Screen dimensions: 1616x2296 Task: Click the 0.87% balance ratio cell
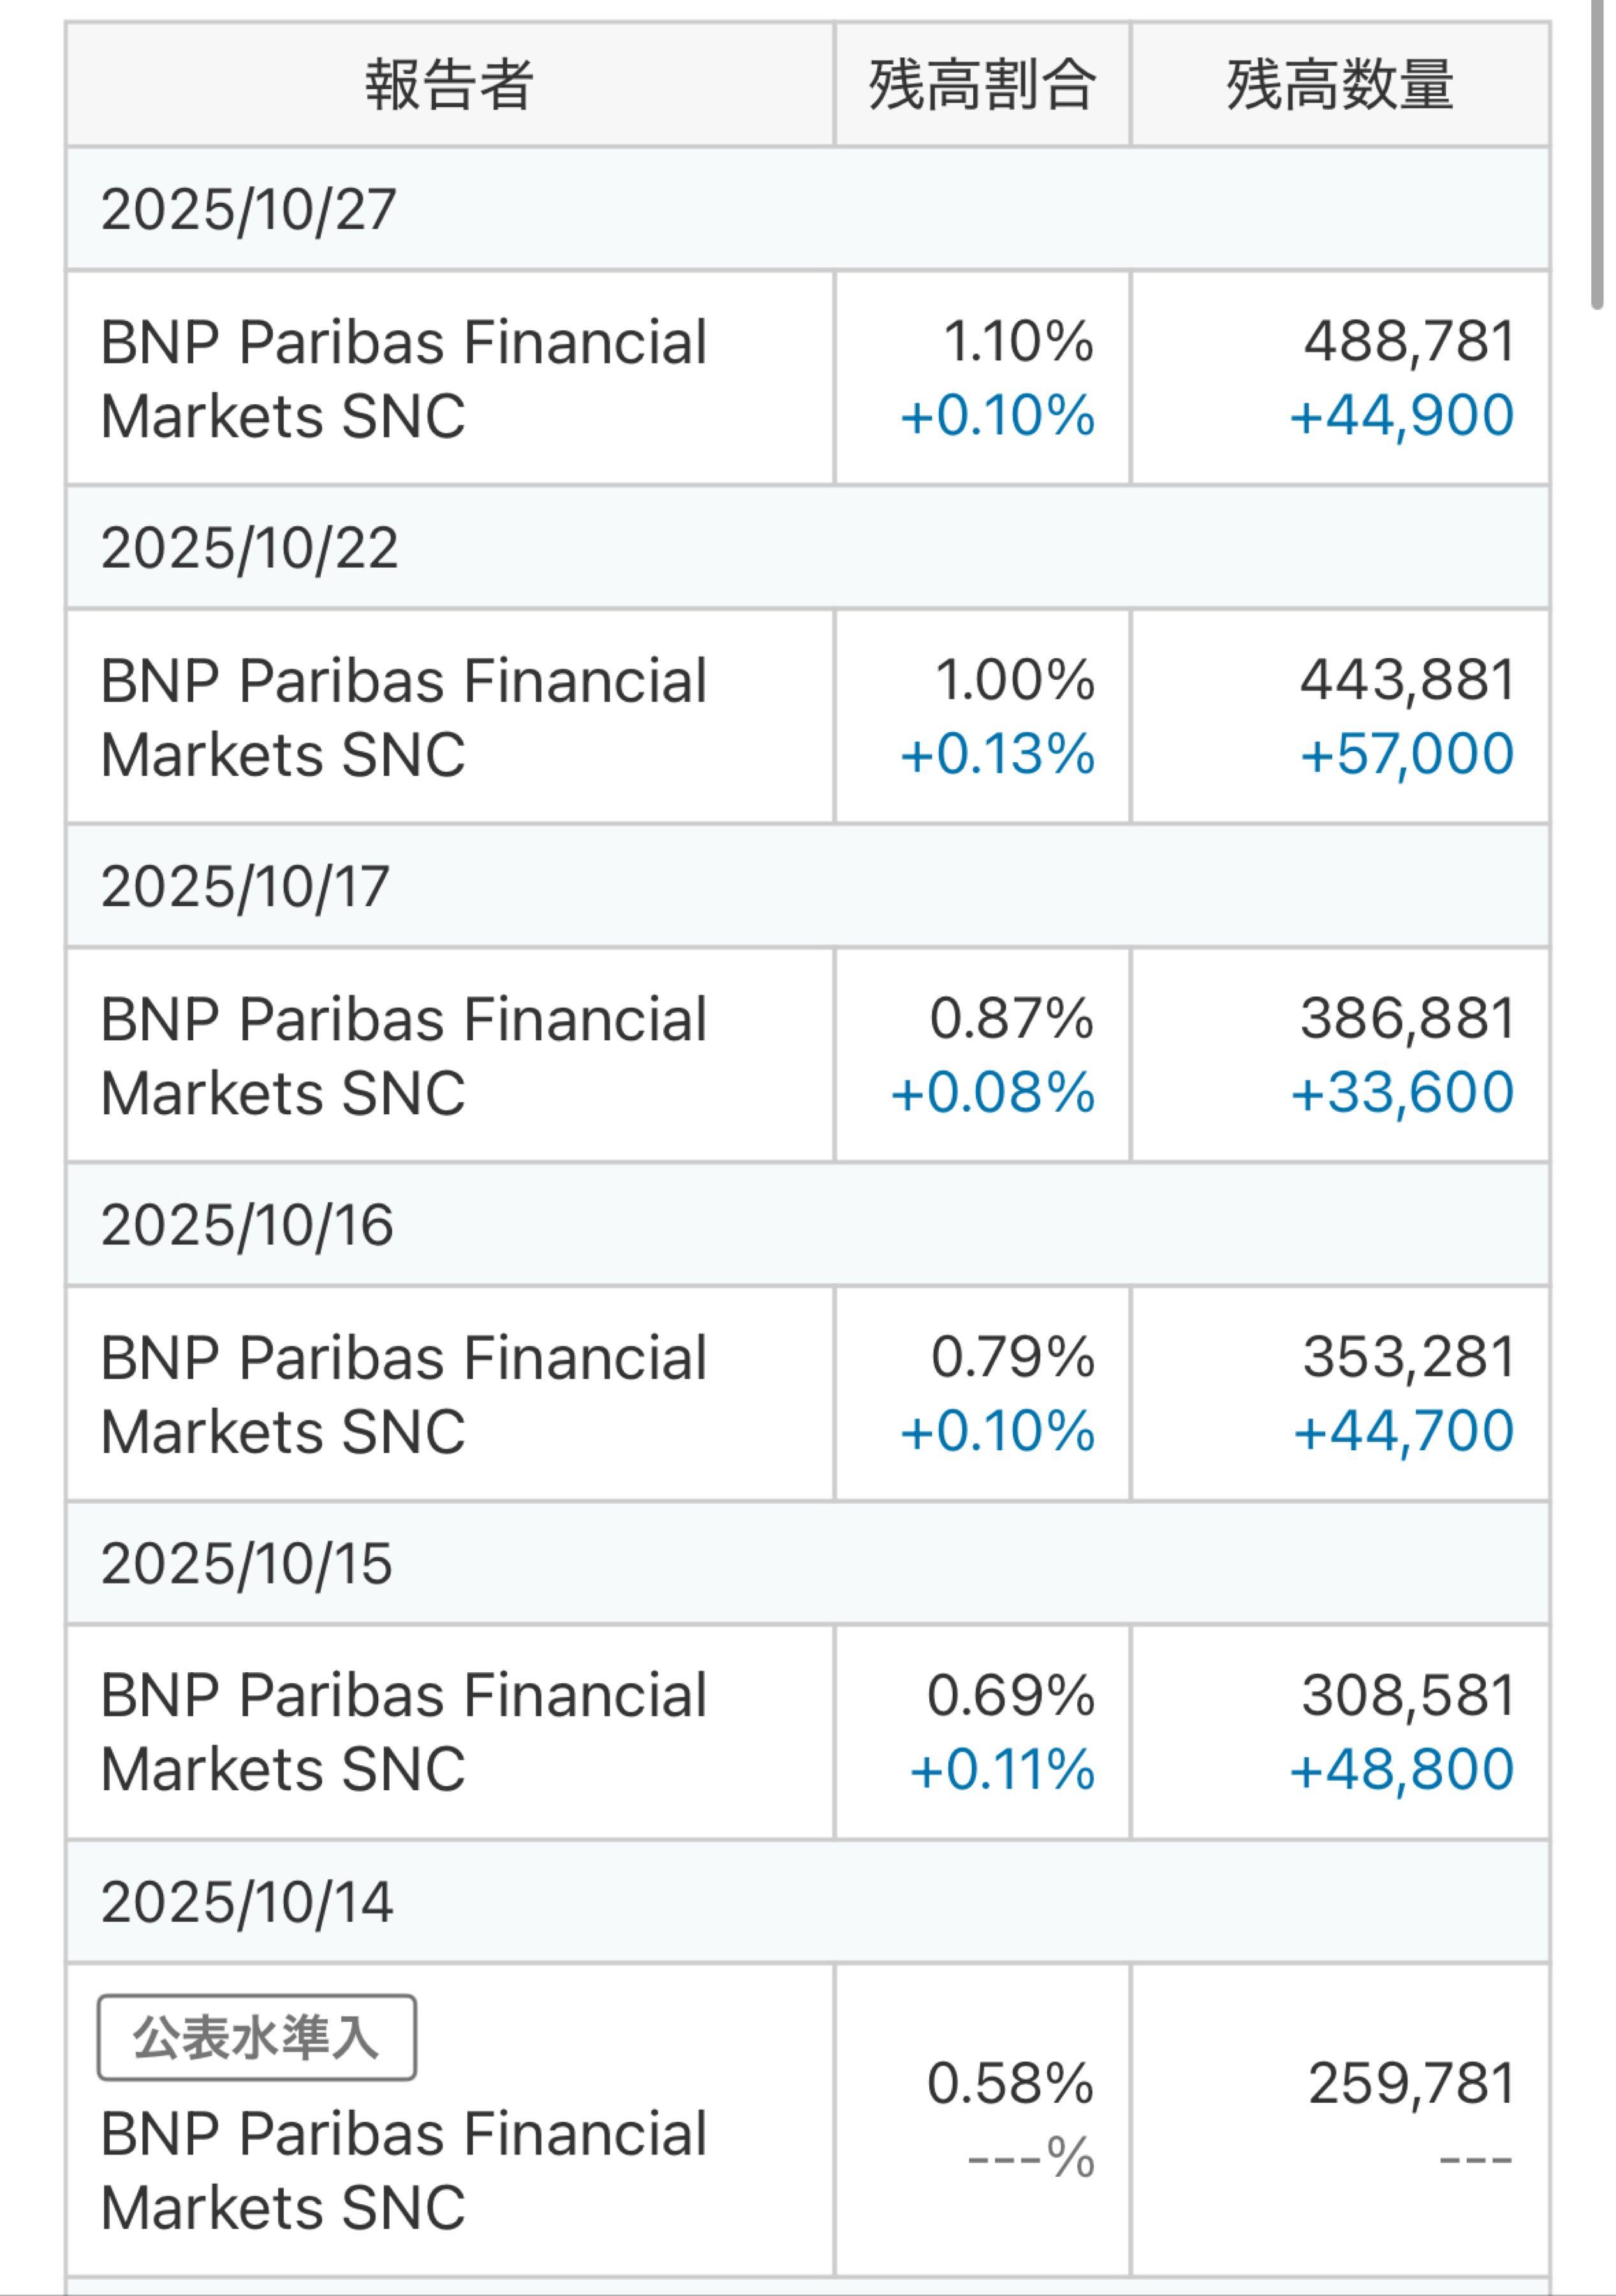tap(1011, 1019)
